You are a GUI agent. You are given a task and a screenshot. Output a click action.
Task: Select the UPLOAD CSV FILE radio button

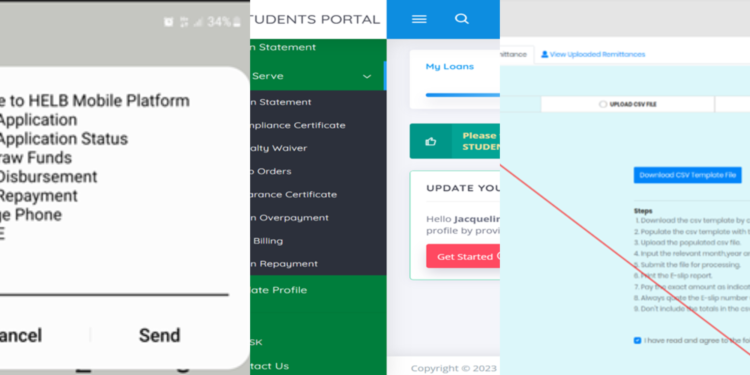click(603, 104)
